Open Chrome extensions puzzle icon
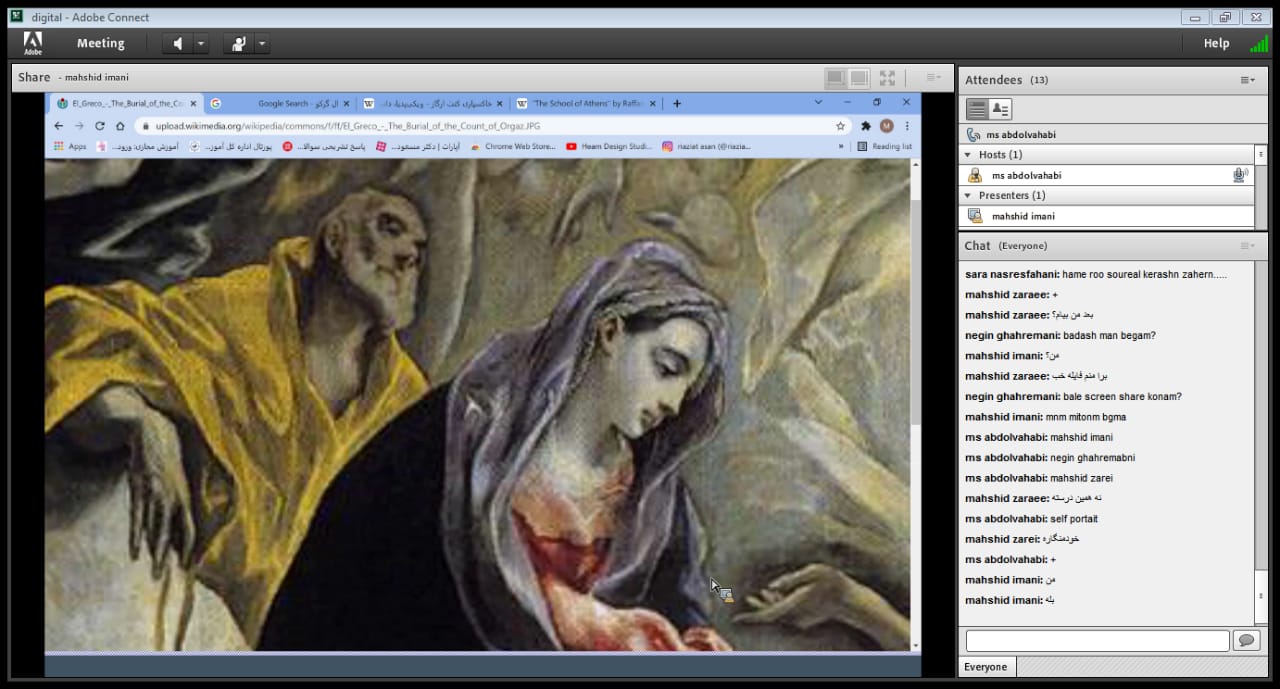The height and width of the screenshot is (689, 1280). coord(866,126)
